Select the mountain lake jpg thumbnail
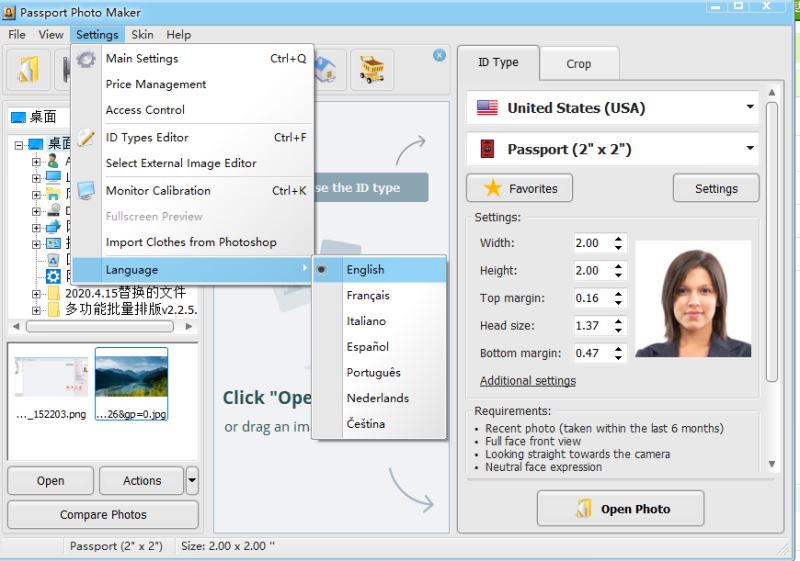800x561 pixels. tap(132, 384)
